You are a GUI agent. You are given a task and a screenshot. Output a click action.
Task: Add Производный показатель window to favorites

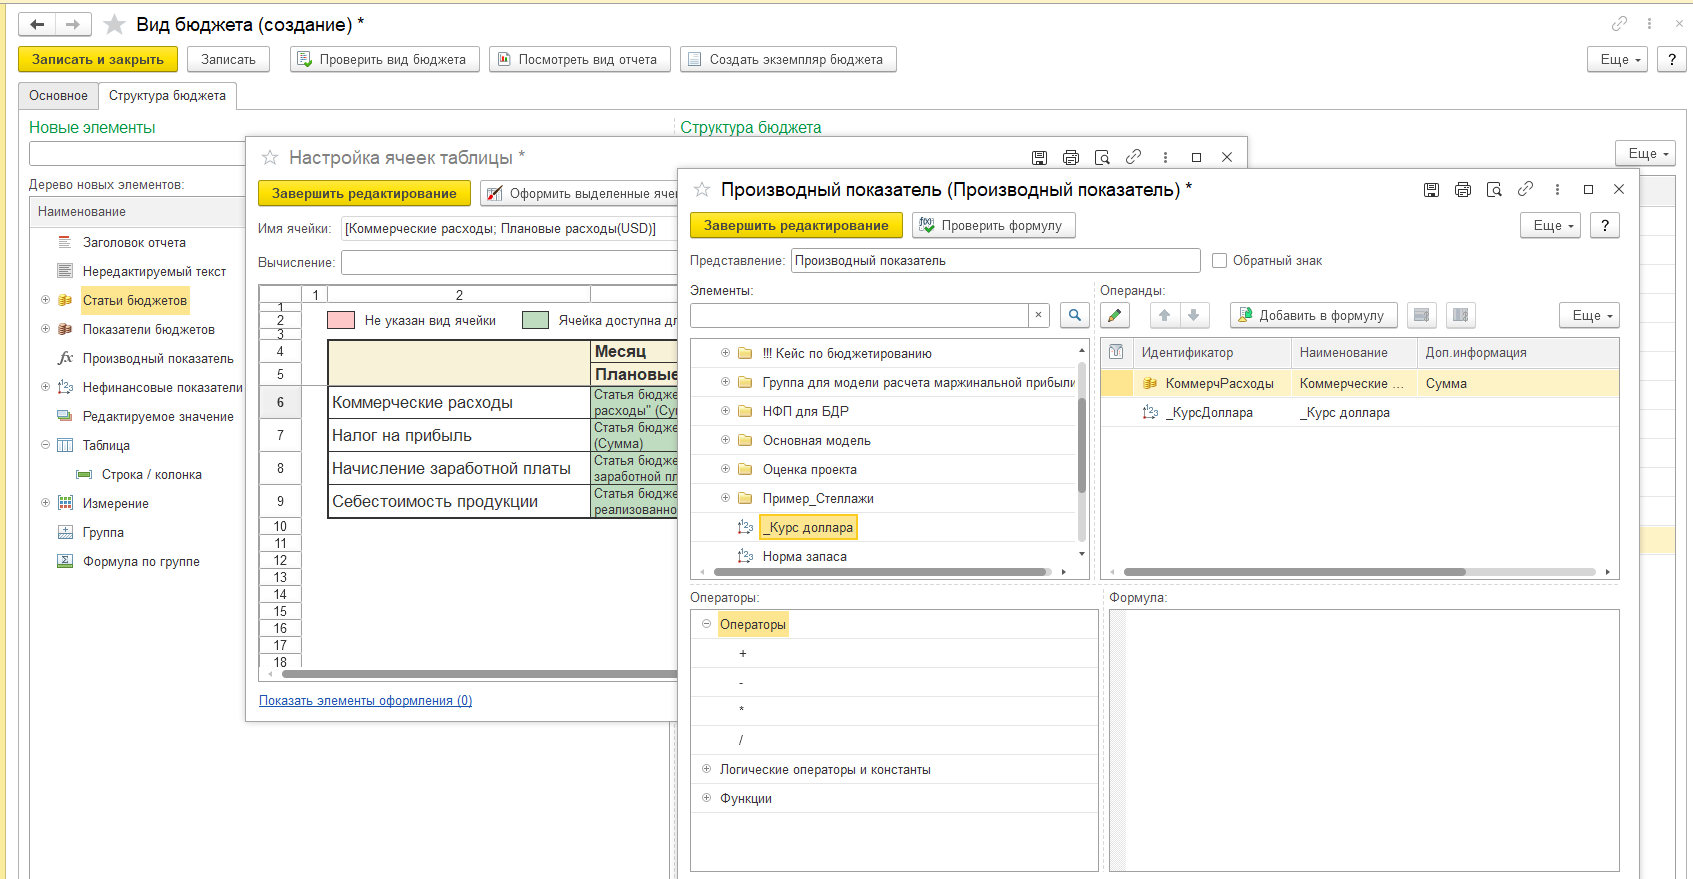coord(702,190)
